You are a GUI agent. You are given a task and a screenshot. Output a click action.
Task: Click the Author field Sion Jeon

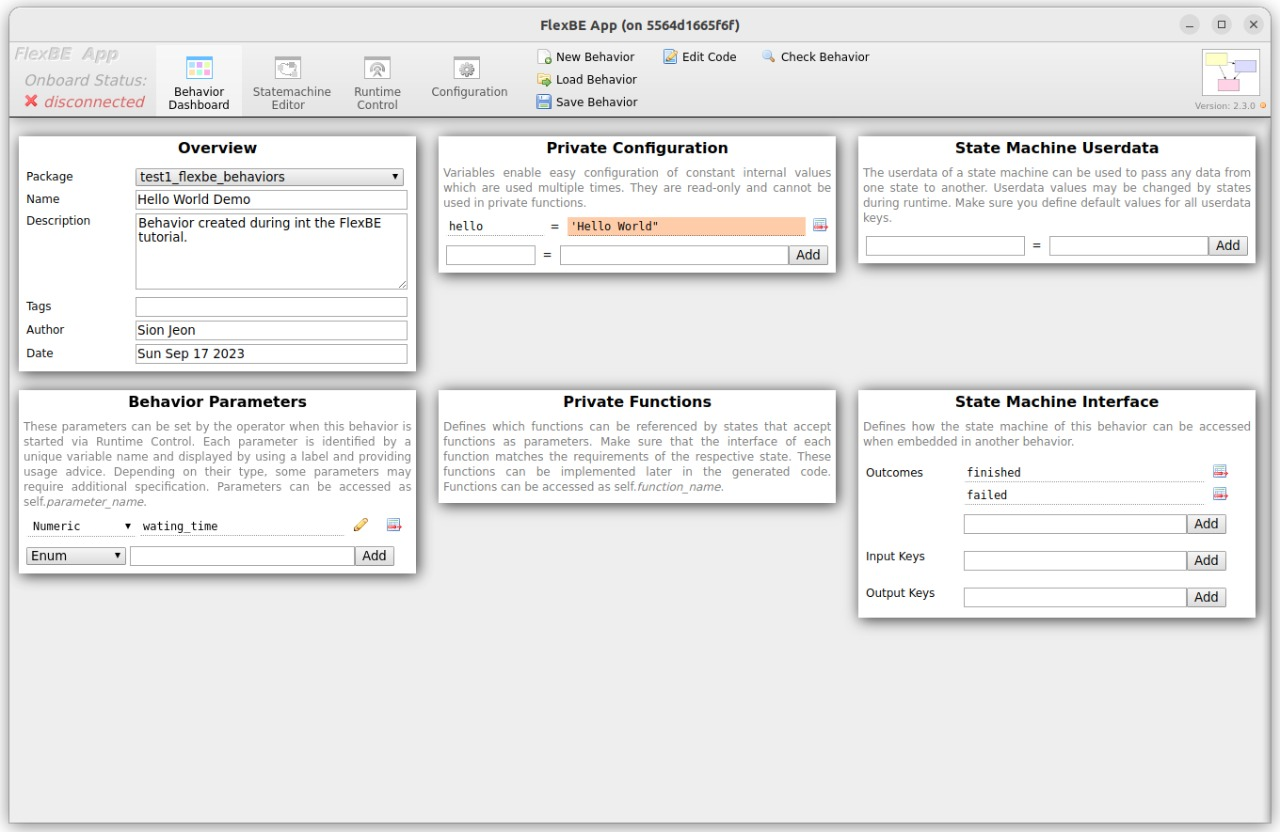[271, 330]
